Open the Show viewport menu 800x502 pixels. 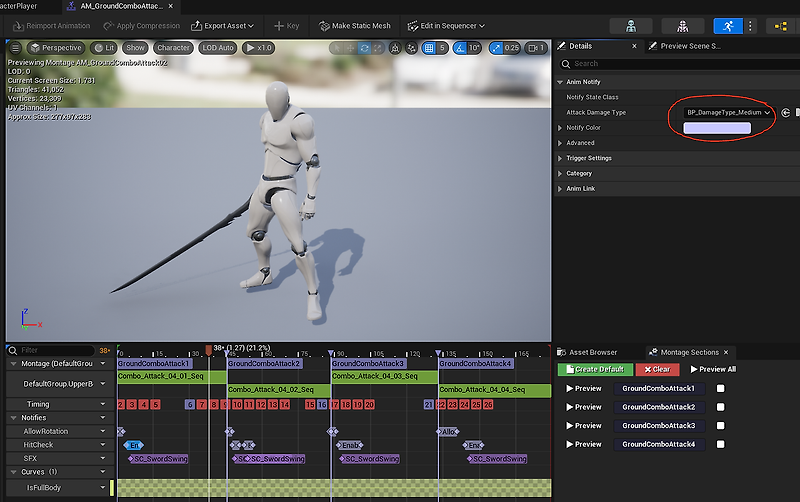coord(135,48)
